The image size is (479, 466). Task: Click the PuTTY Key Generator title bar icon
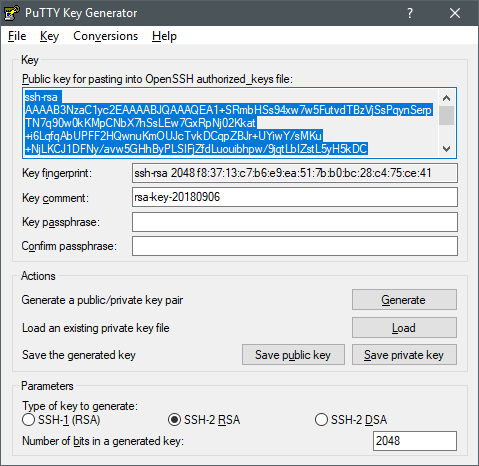click(12, 13)
